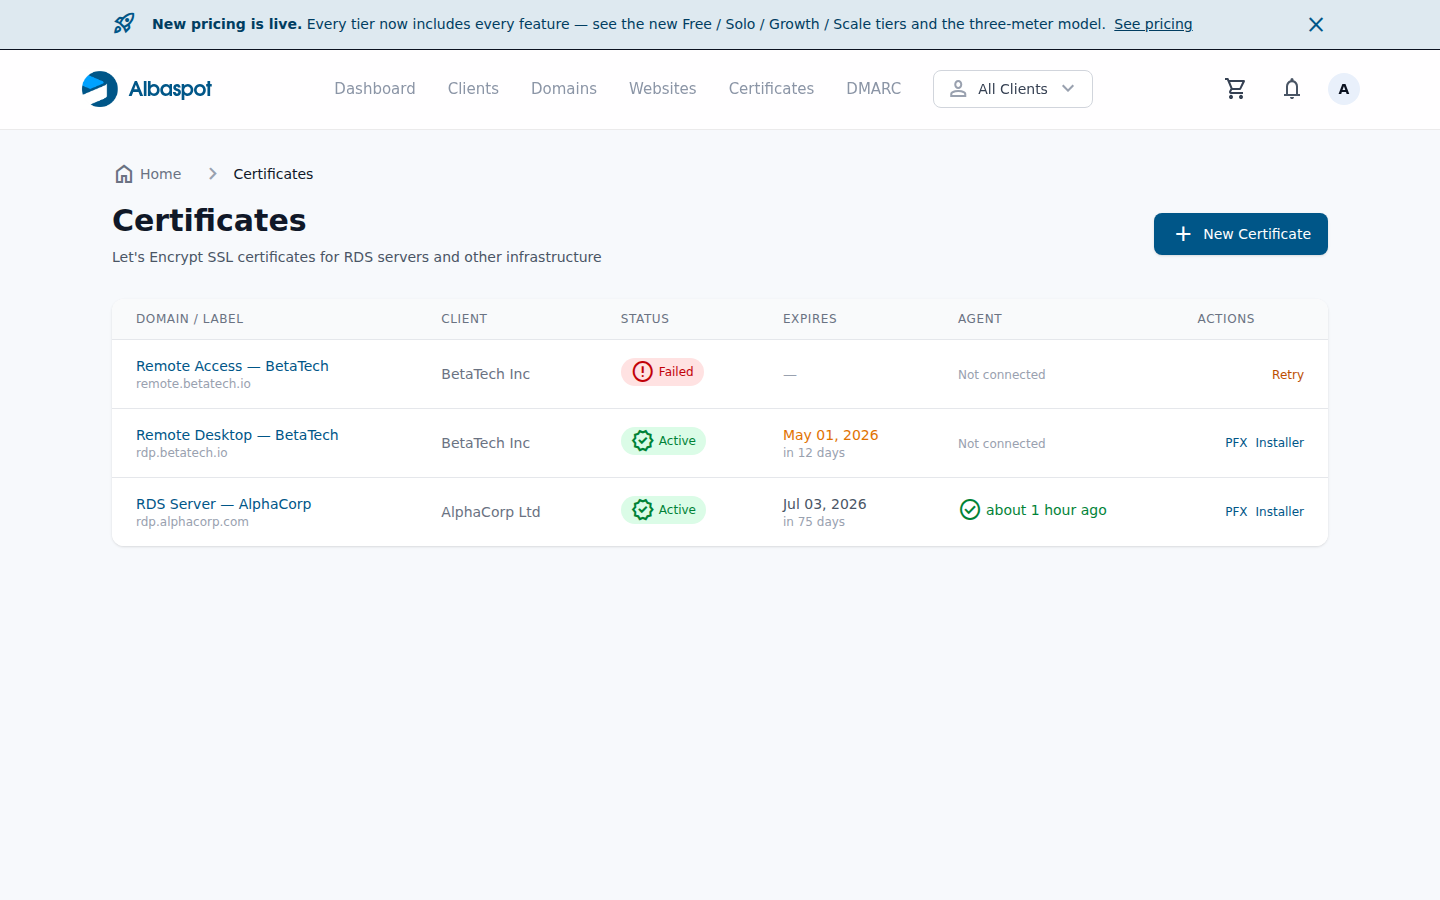Open the RDS Server — AlphaCorp certificate

[x=223, y=504]
